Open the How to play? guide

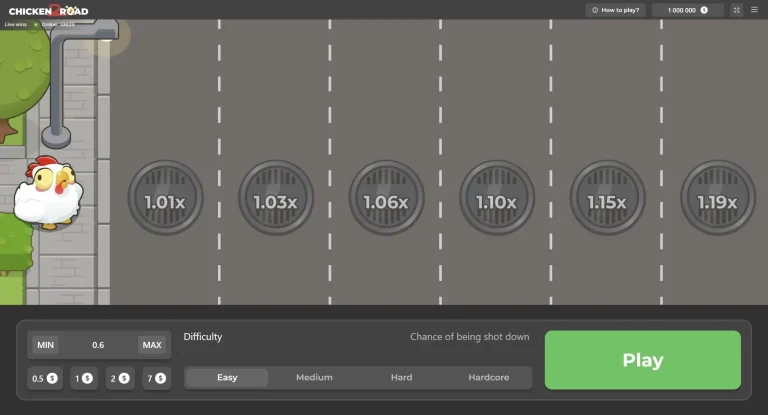point(615,10)
